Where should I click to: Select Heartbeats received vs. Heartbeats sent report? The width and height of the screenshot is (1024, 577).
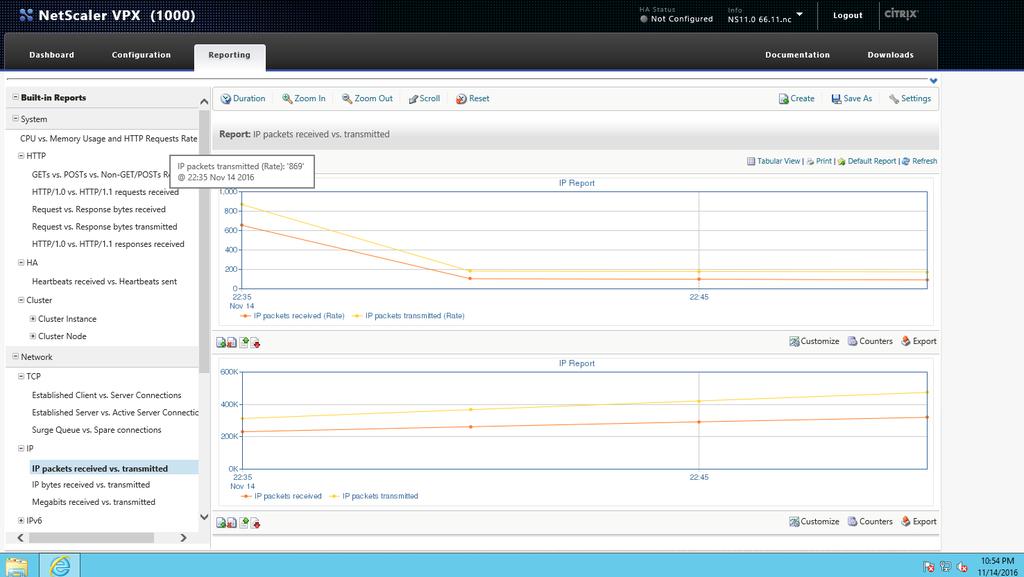coord(104,281)
